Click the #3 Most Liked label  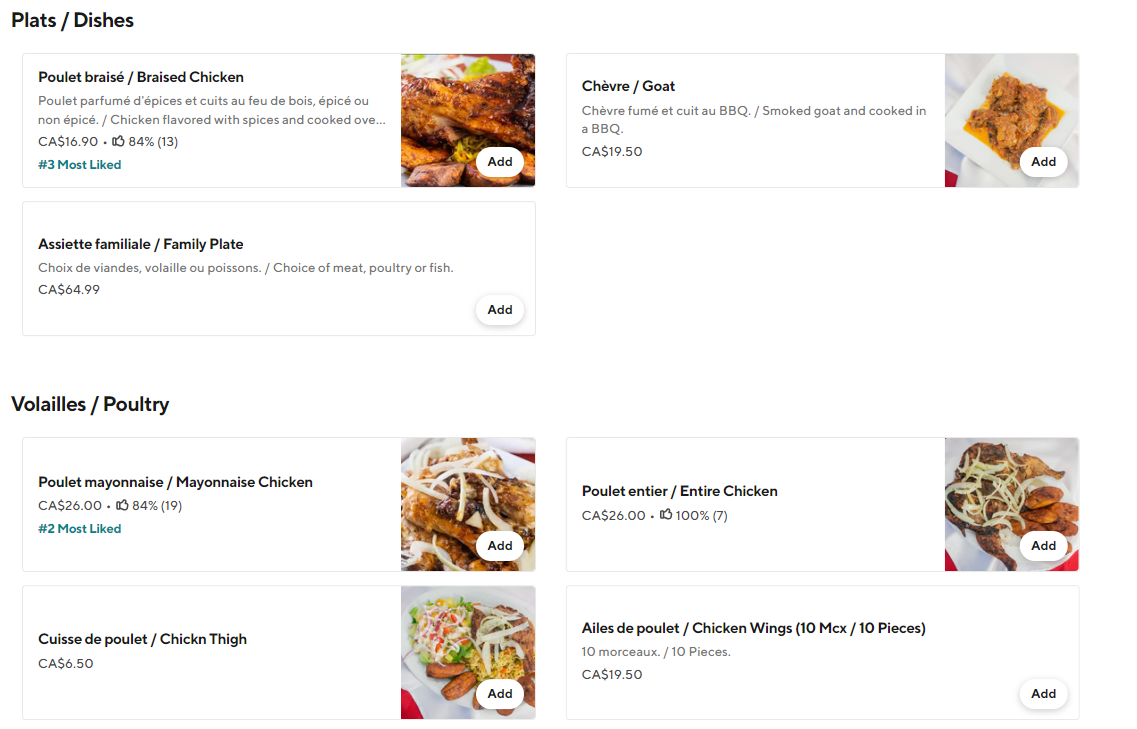tap(80, 165)
